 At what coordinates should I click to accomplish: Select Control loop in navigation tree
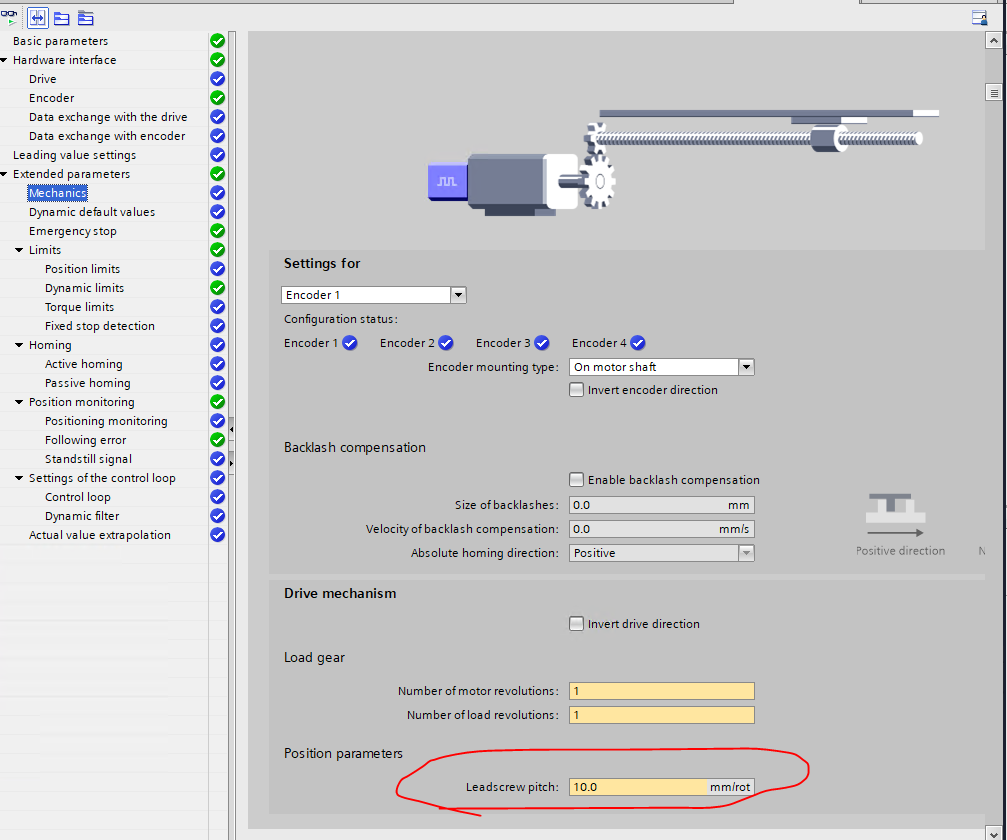click(x=77, y=497)
